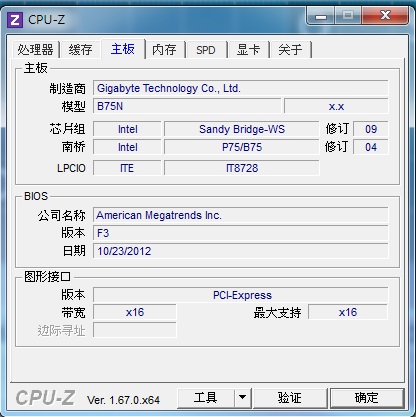Click the BIOS date field 10/23/2012

[240, 251]
